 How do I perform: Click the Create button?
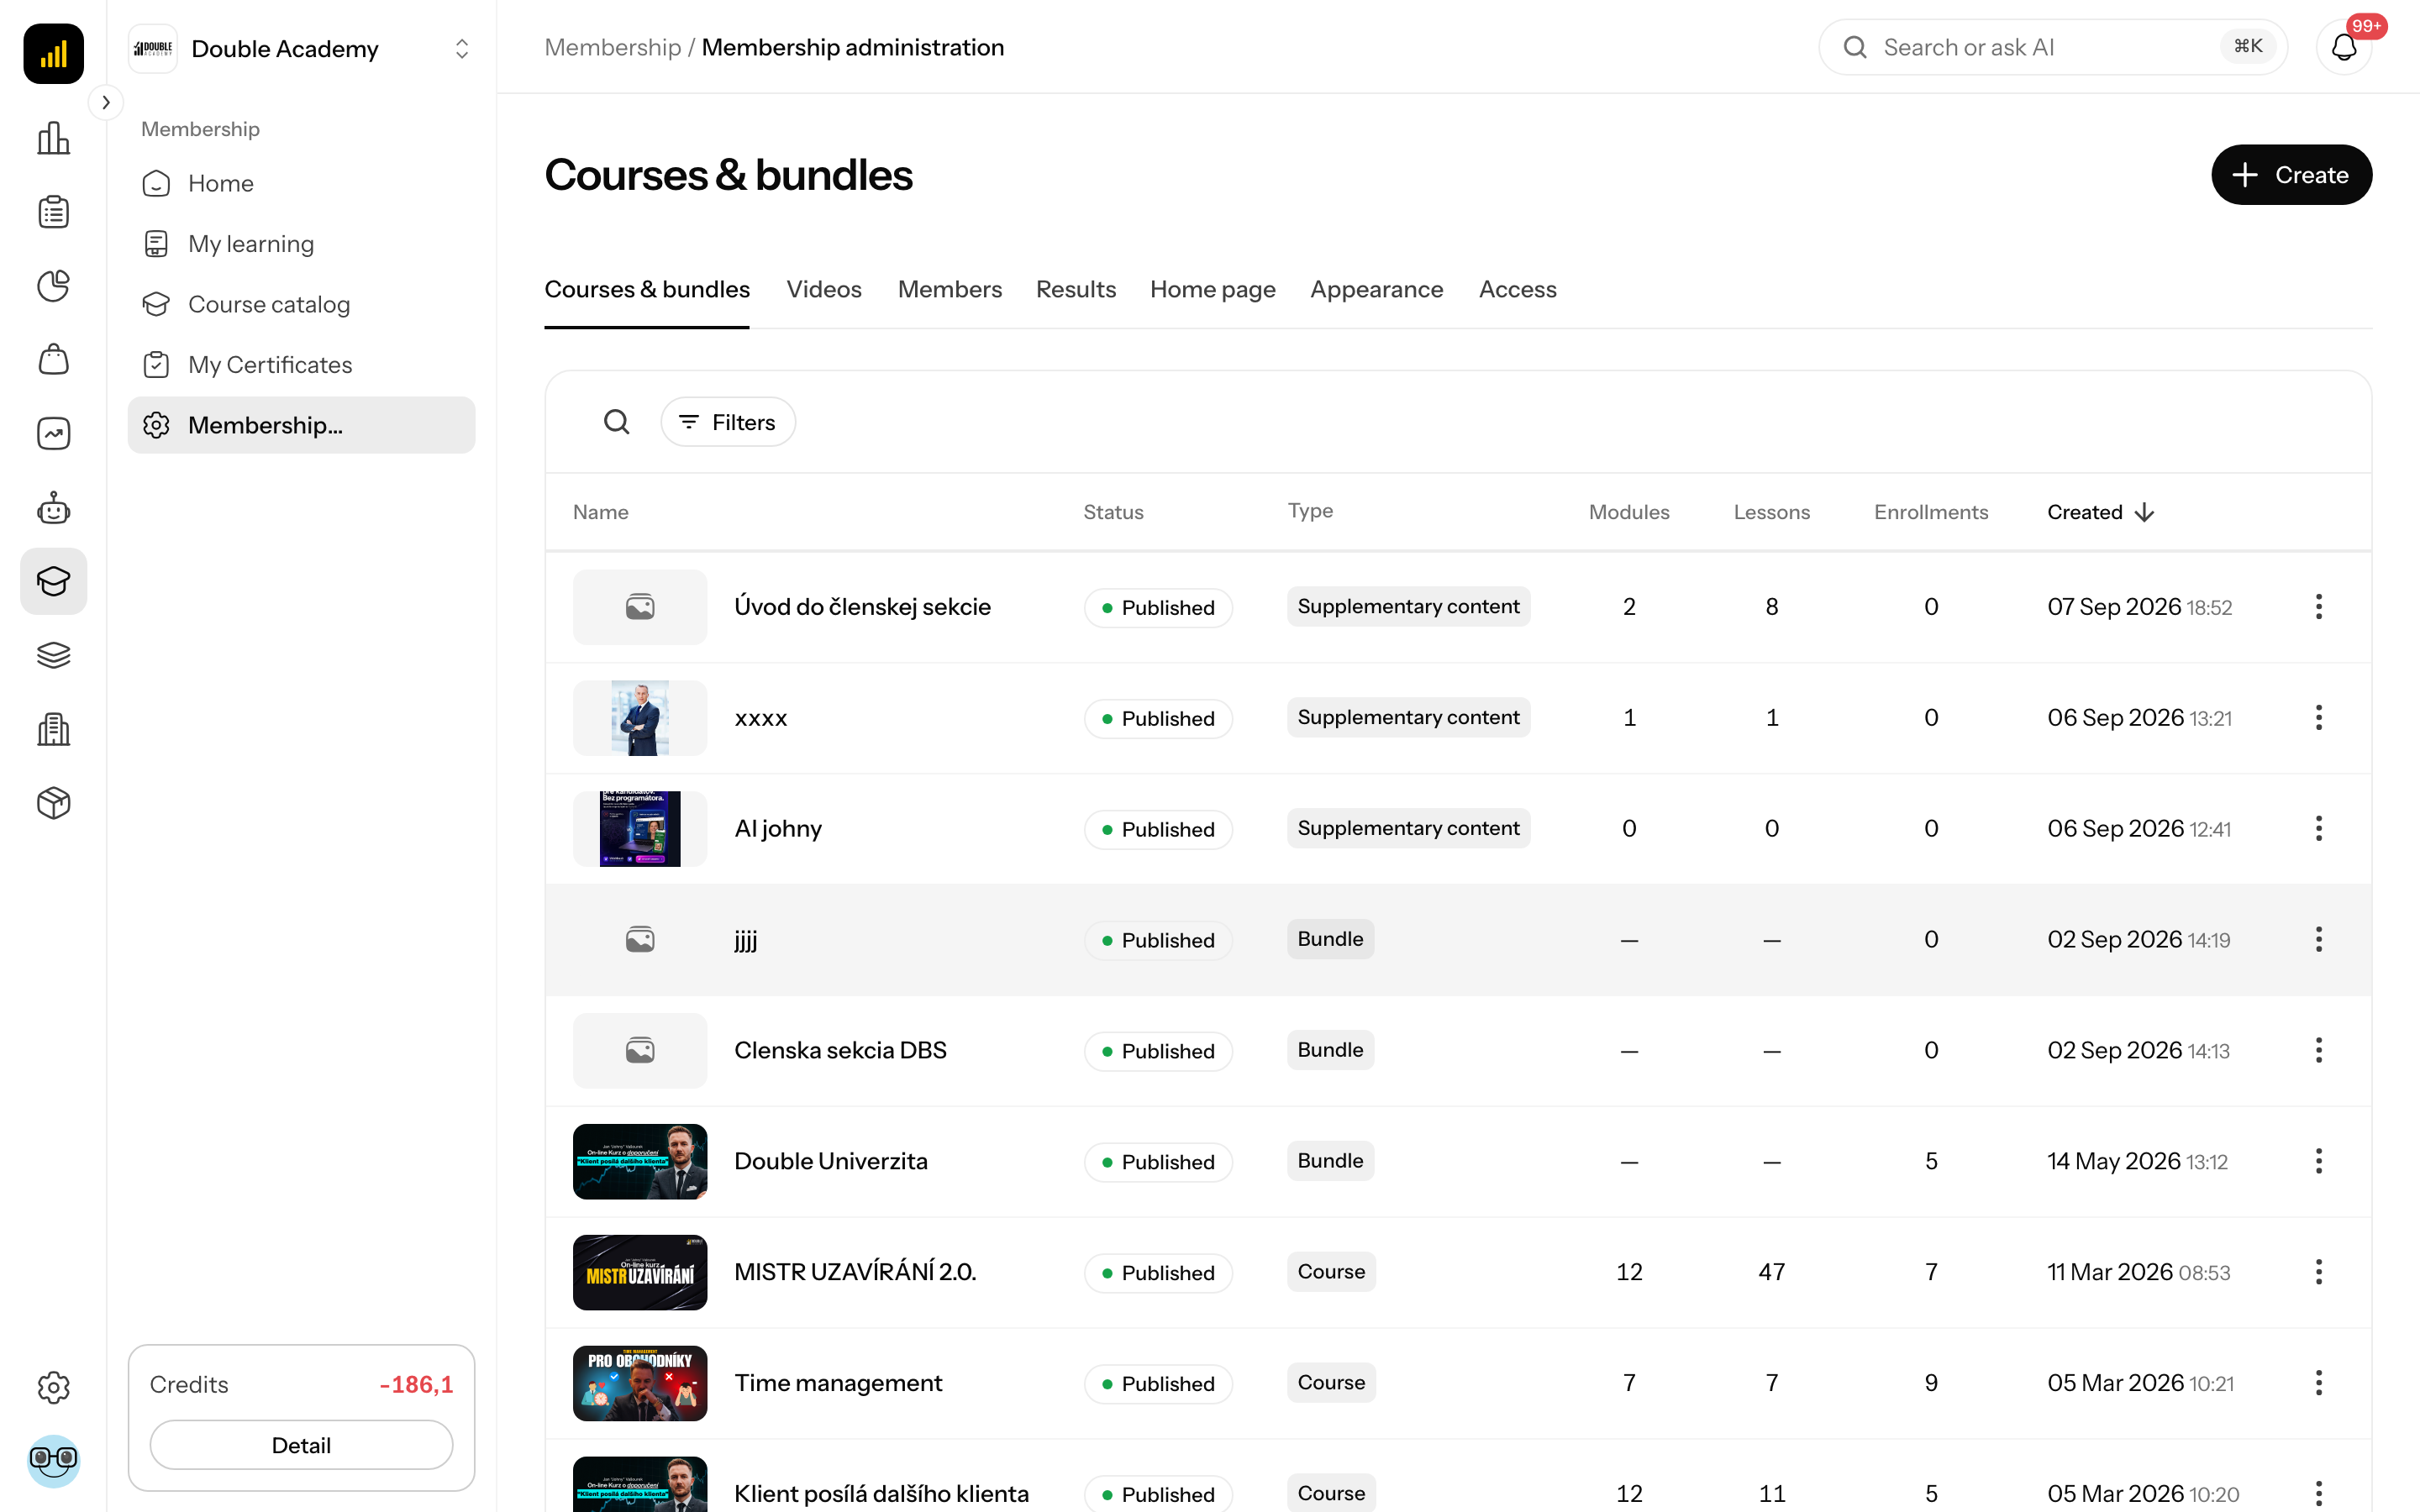2291,175
